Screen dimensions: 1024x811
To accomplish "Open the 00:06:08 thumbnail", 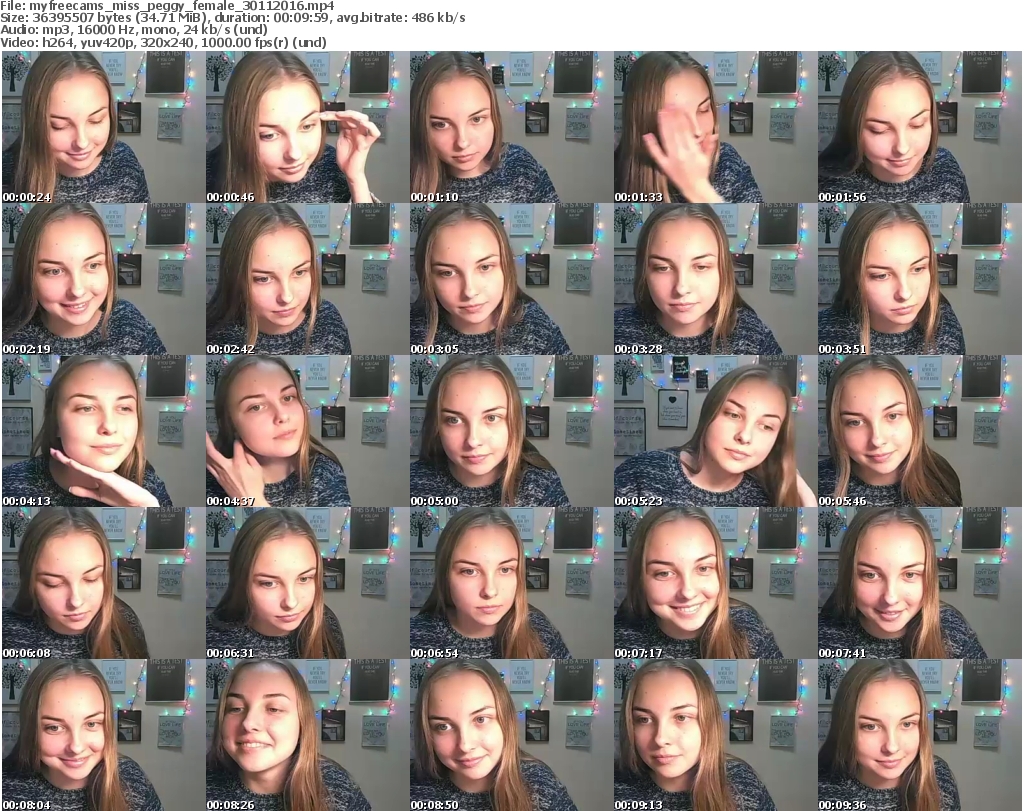I will click(103, 583).
